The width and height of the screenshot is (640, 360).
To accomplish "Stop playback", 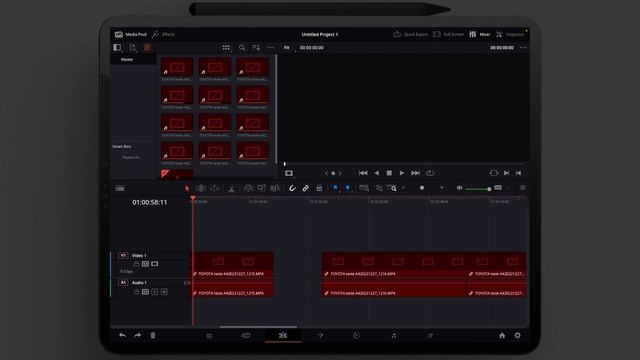I will pos(389,173).
